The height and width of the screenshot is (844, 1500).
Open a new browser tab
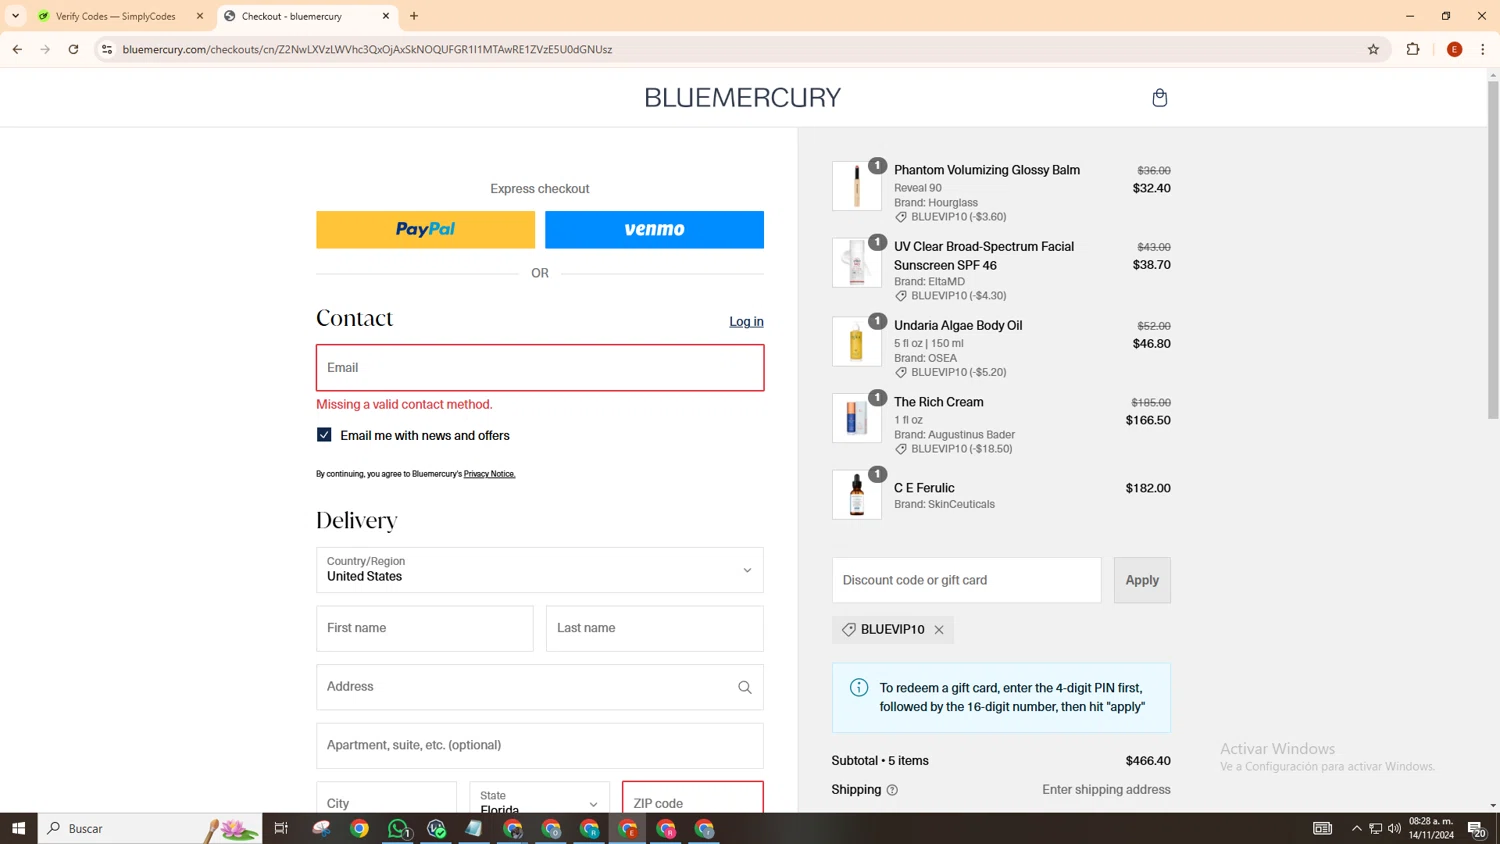(x=414, y=16)
